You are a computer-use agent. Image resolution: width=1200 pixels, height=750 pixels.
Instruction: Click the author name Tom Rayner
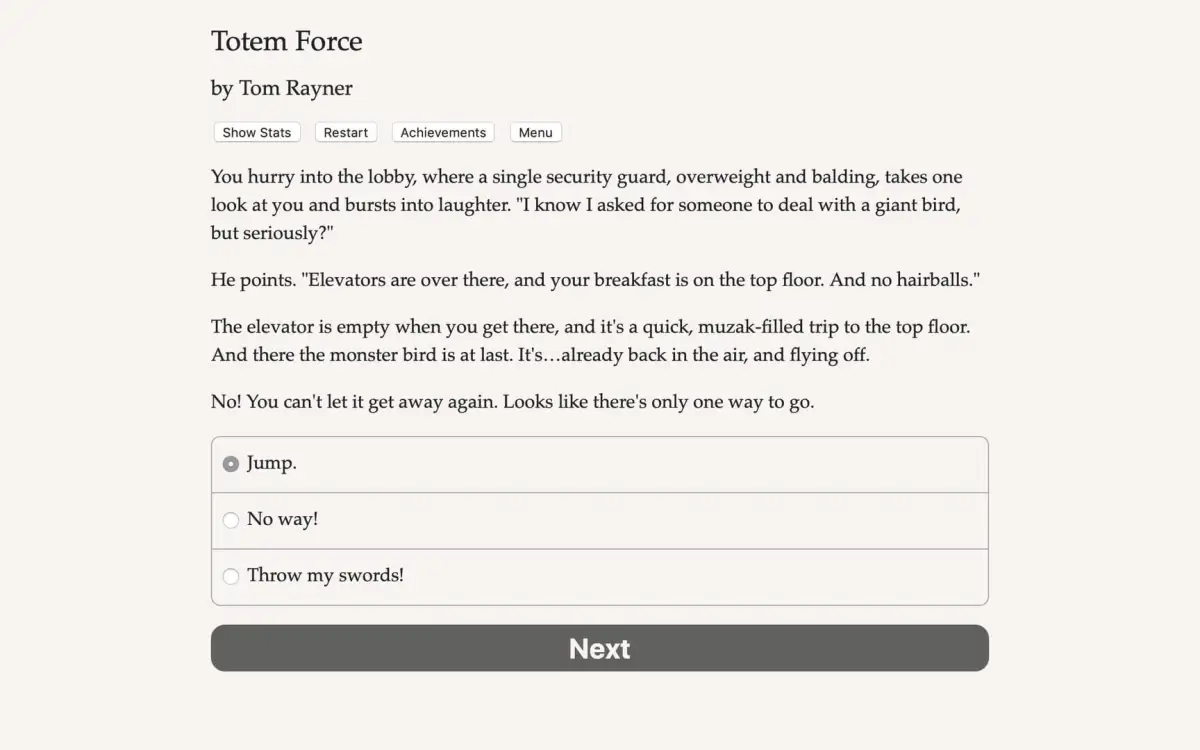[x=281, y=89]
